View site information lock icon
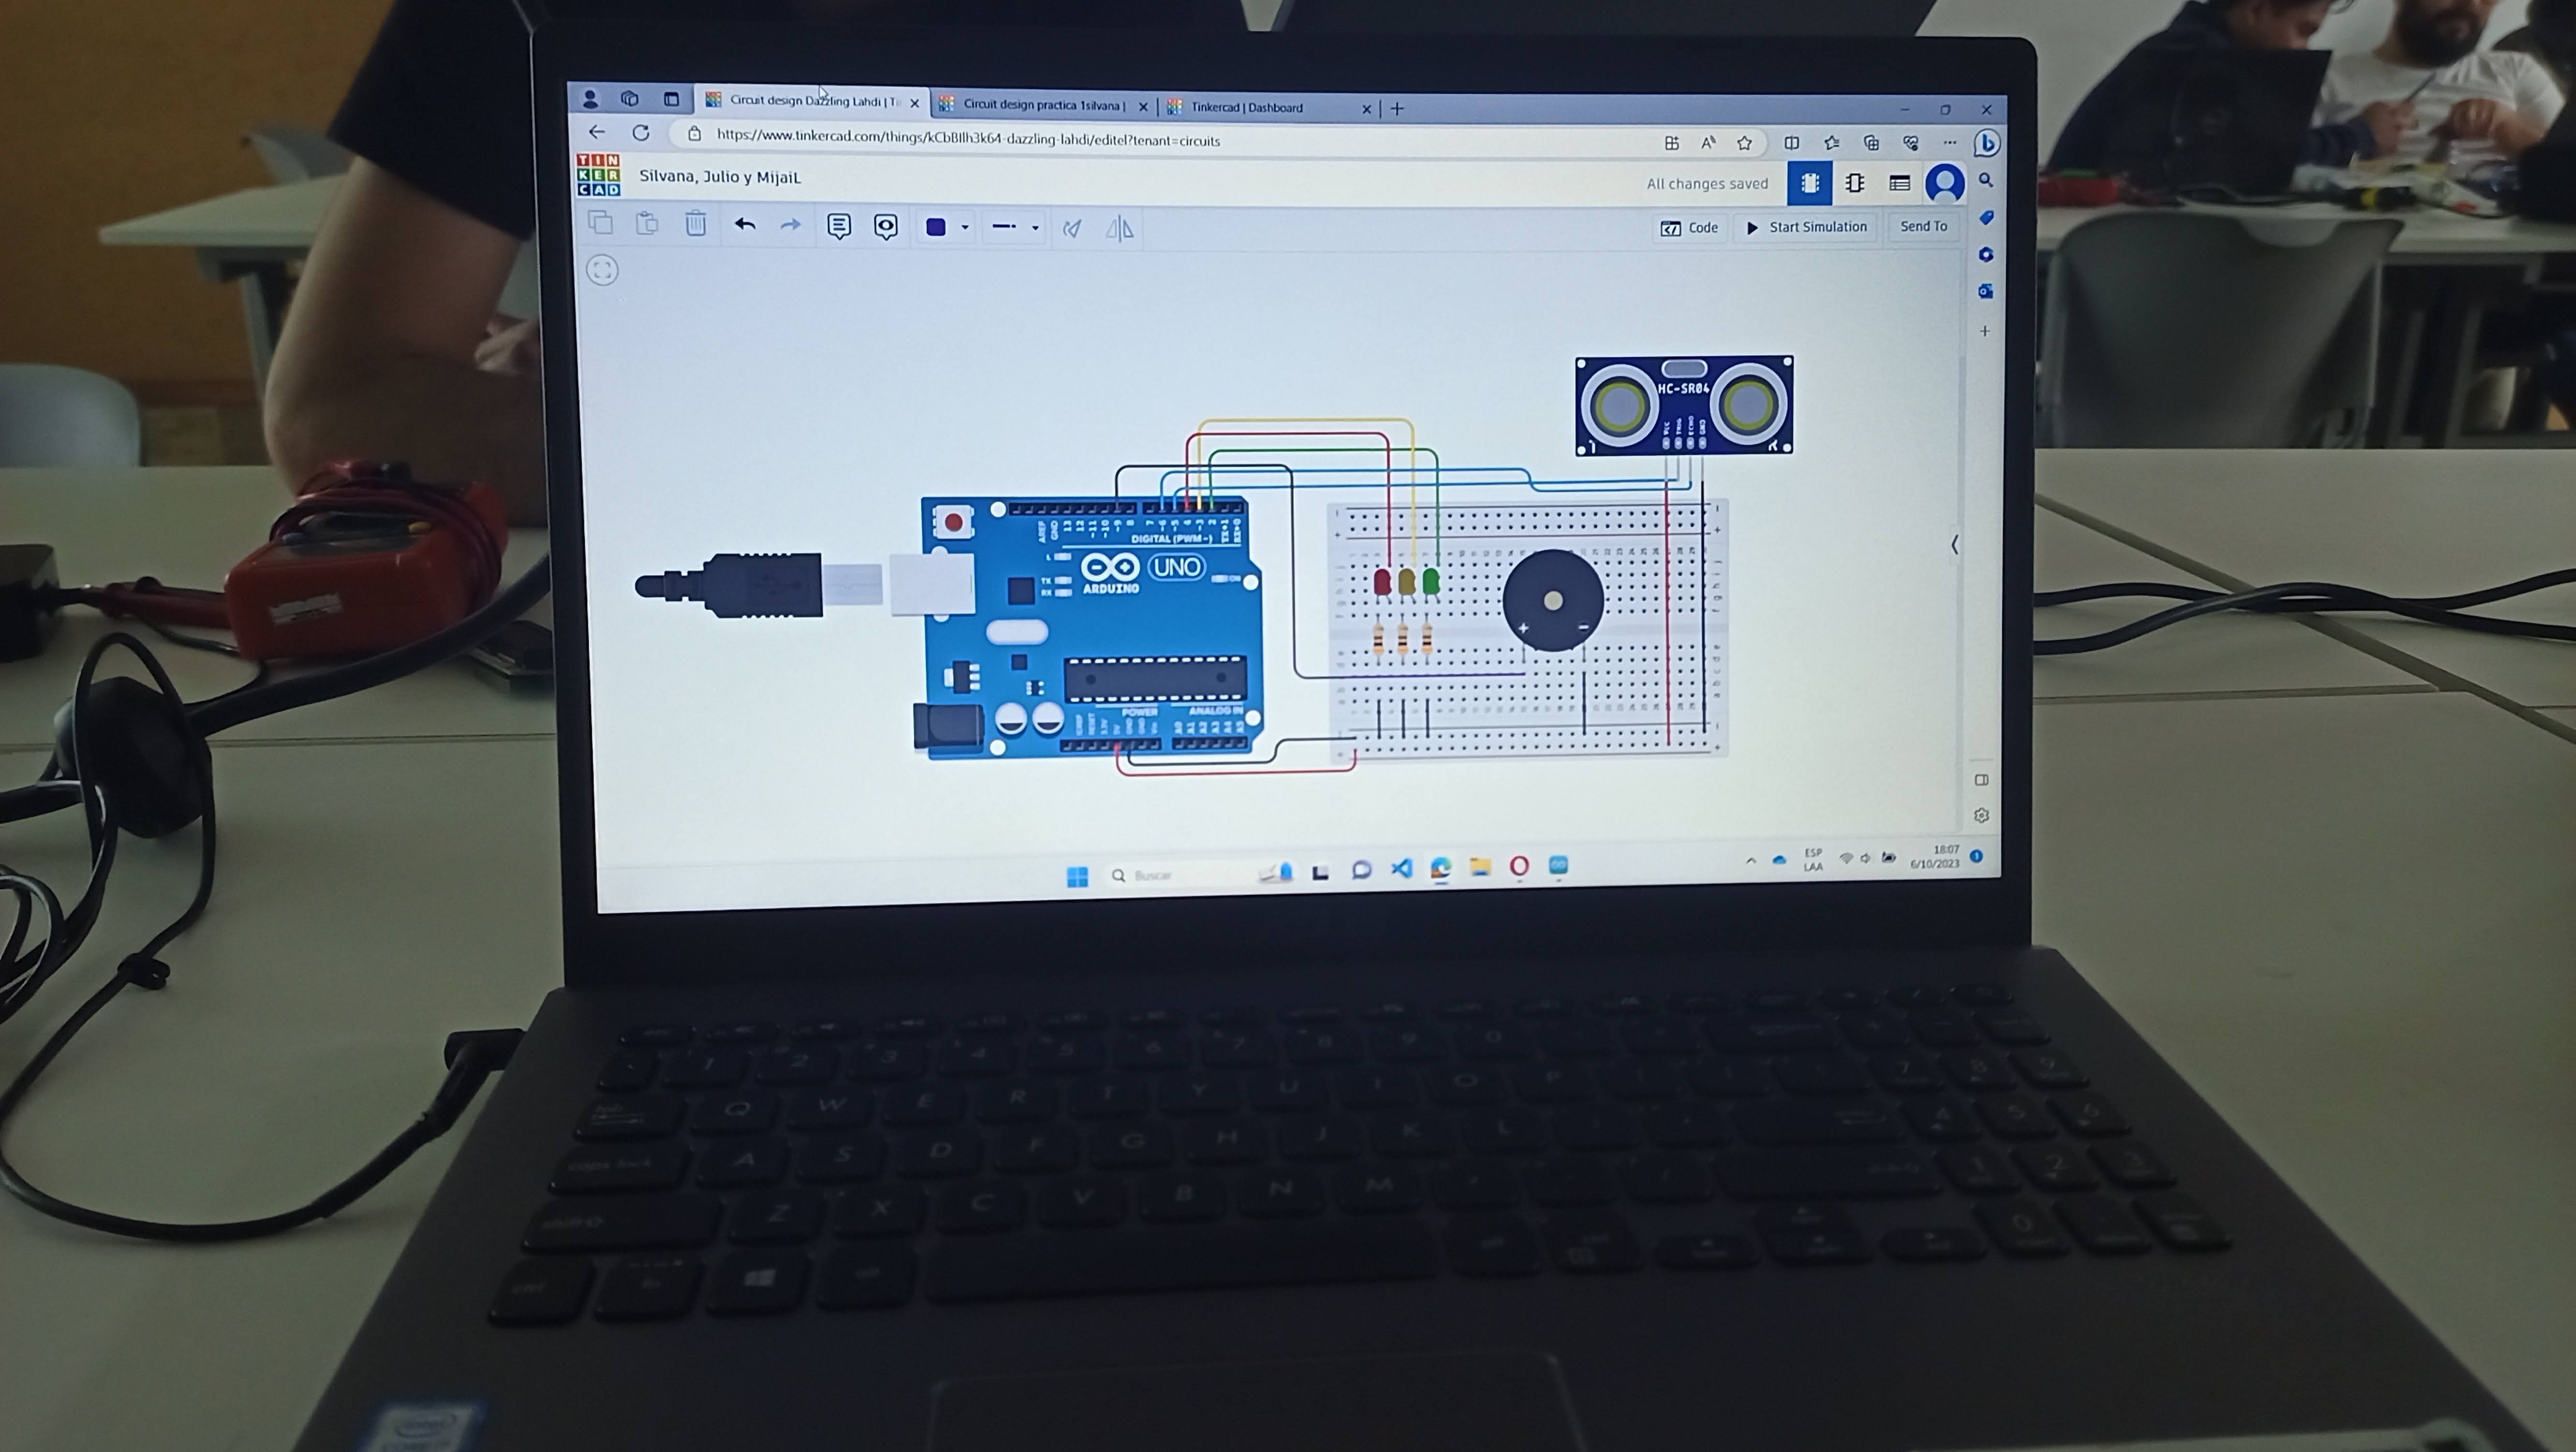This screenshot has height=1452, width=2576. pos(695,134)
